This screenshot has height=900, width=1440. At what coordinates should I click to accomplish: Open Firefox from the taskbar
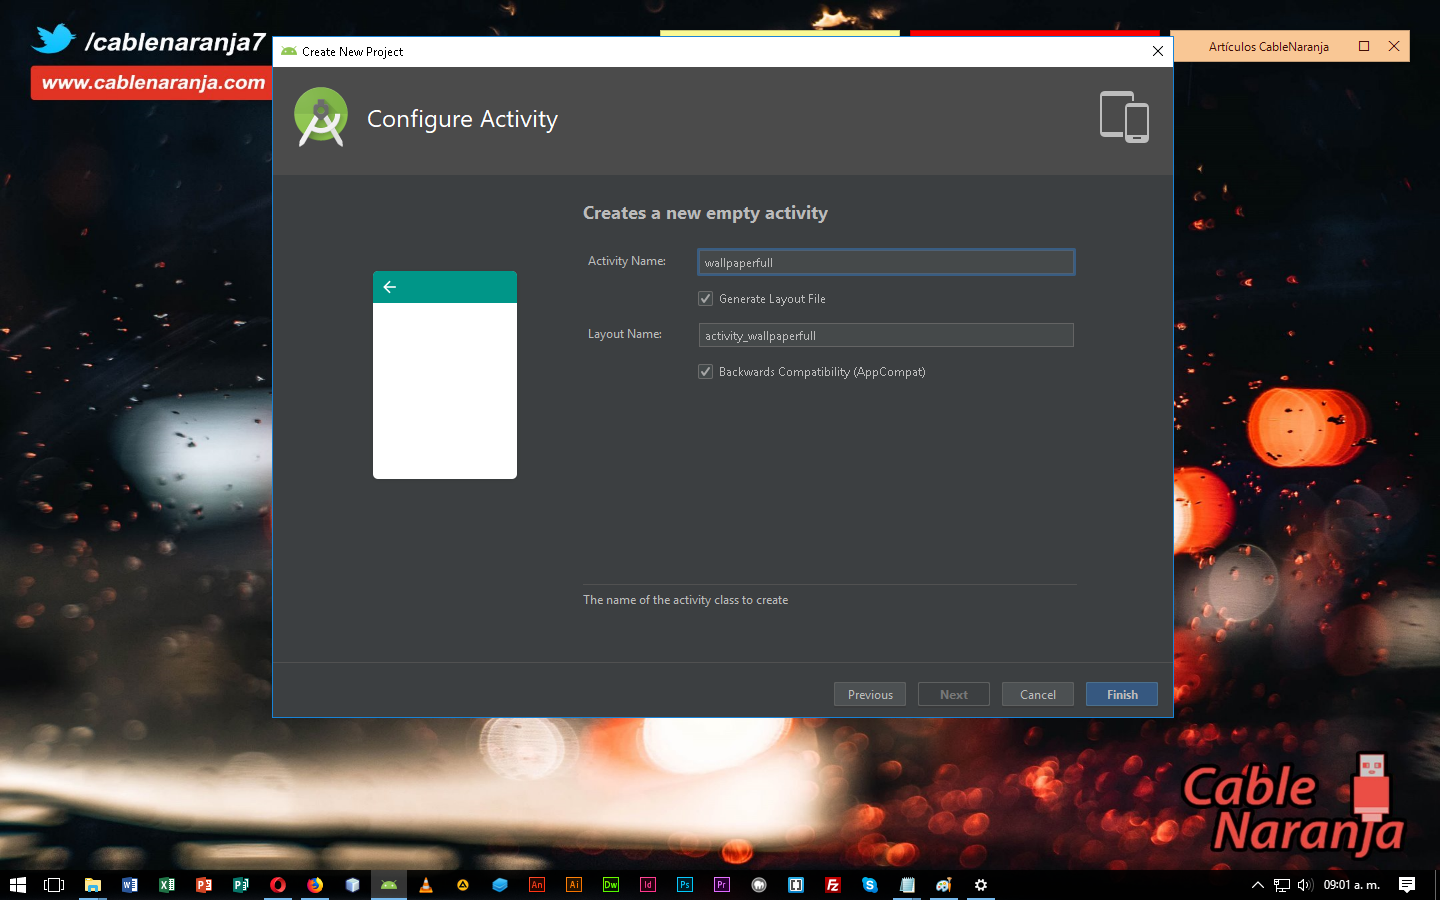(315, 885)
